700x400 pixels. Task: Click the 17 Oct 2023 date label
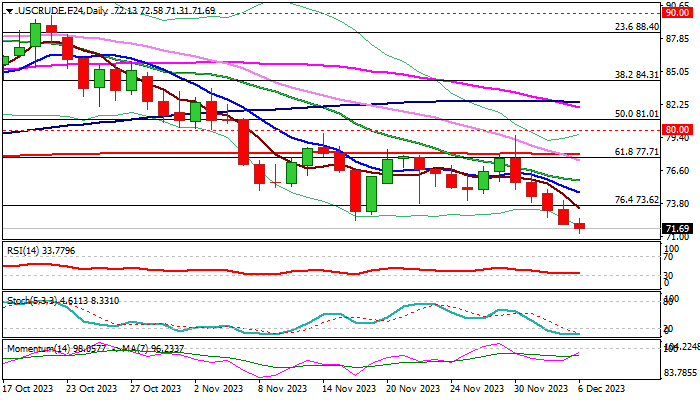[x=28, y=388]
